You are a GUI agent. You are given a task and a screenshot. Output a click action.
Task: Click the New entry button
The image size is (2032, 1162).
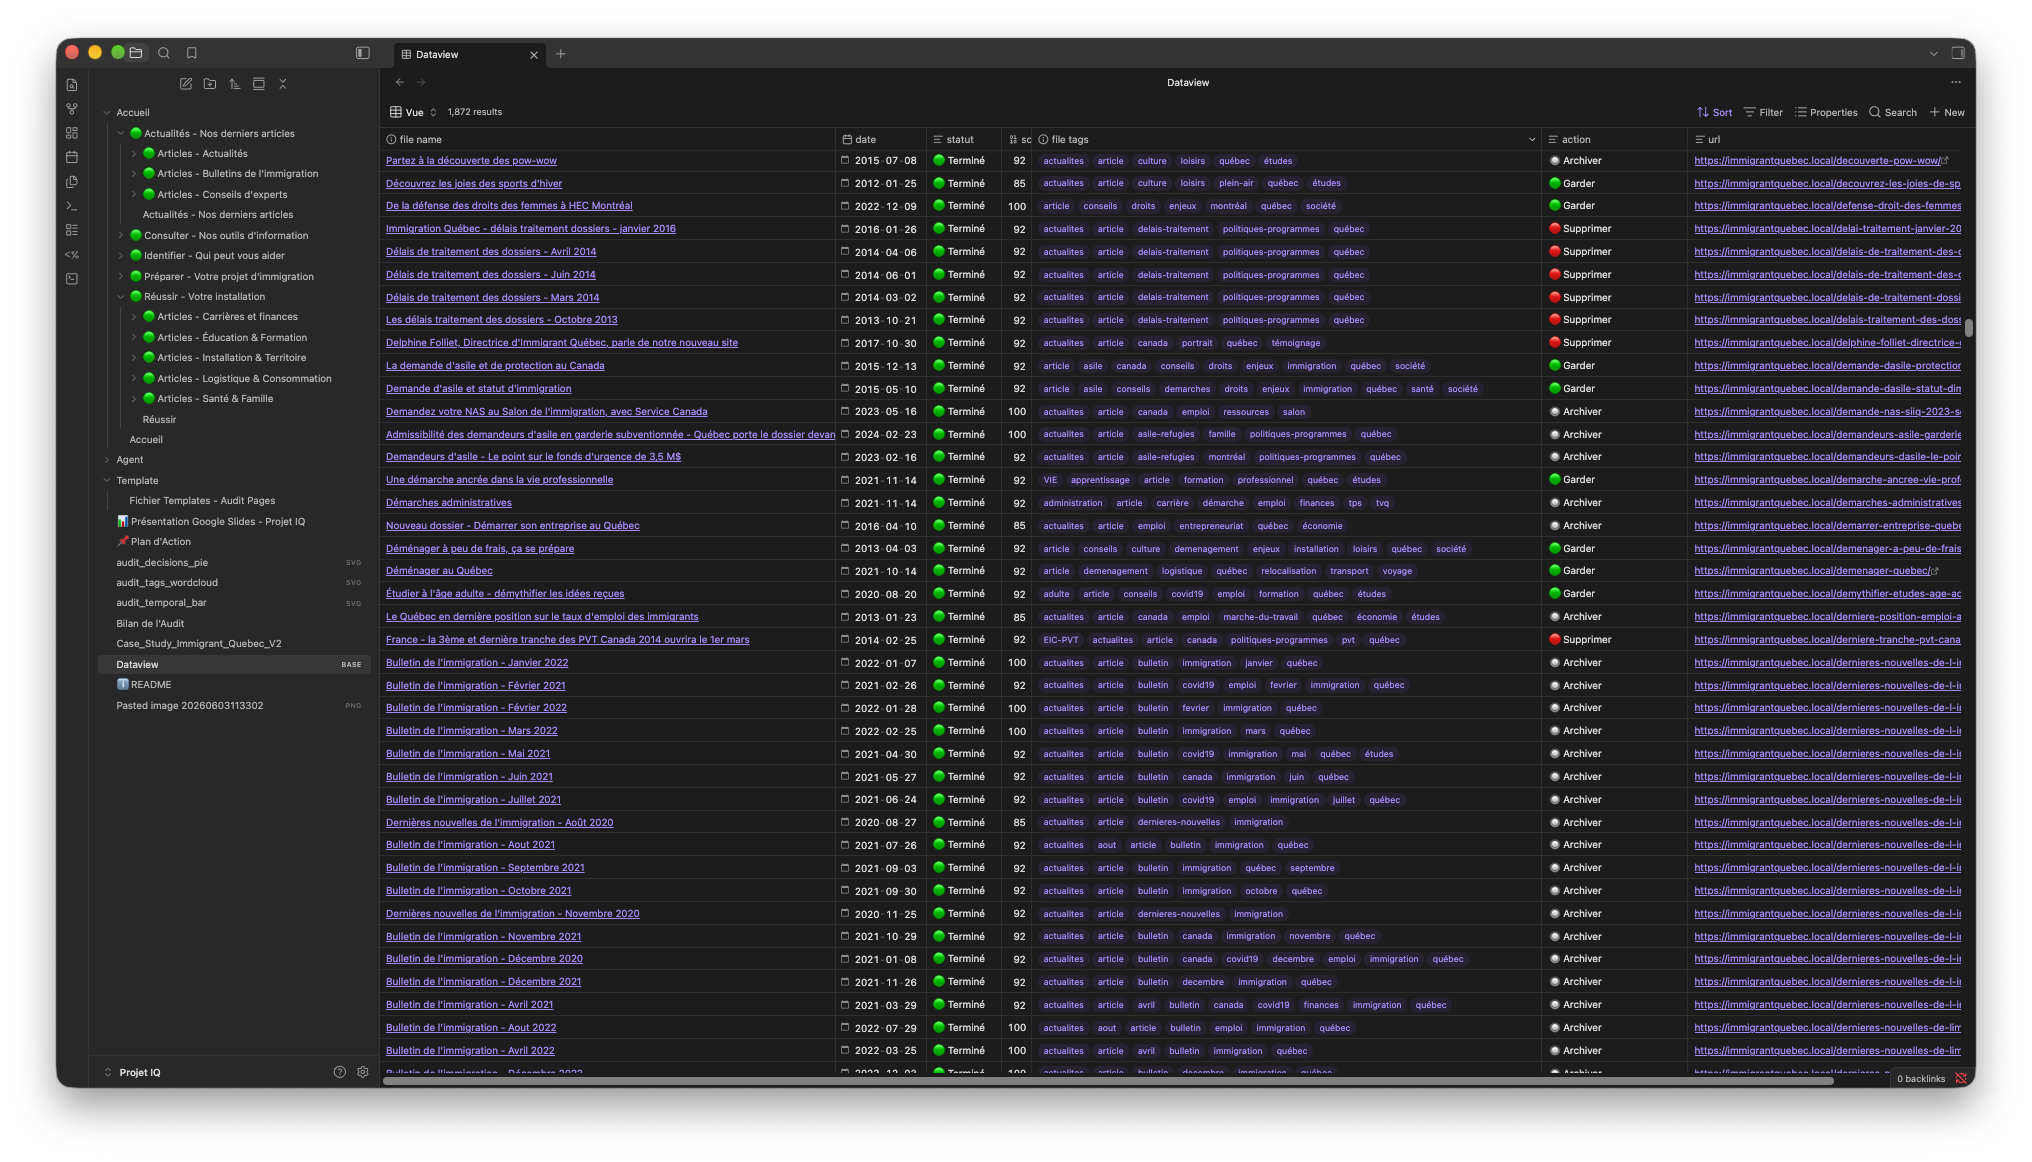click(x=1947, y=112)
